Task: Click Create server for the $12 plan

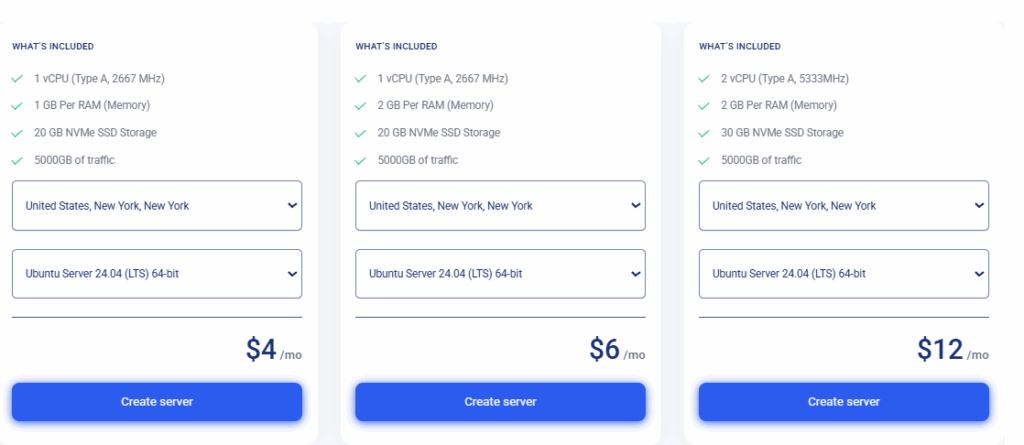Action: click(x=843, y=402)
